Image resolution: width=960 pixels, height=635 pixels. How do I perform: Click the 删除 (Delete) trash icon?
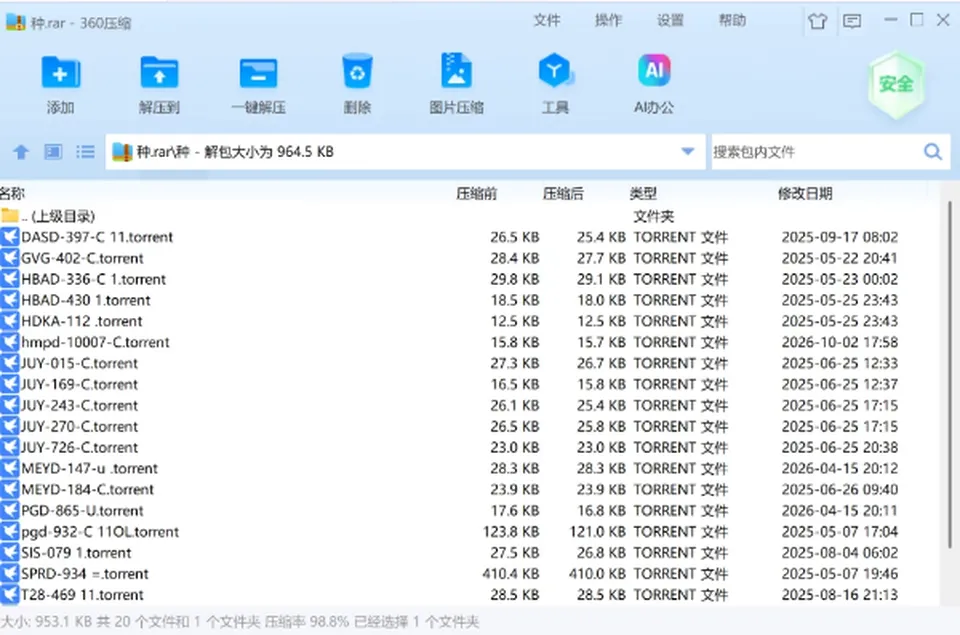pyautogui.click(x=358, y=72)
